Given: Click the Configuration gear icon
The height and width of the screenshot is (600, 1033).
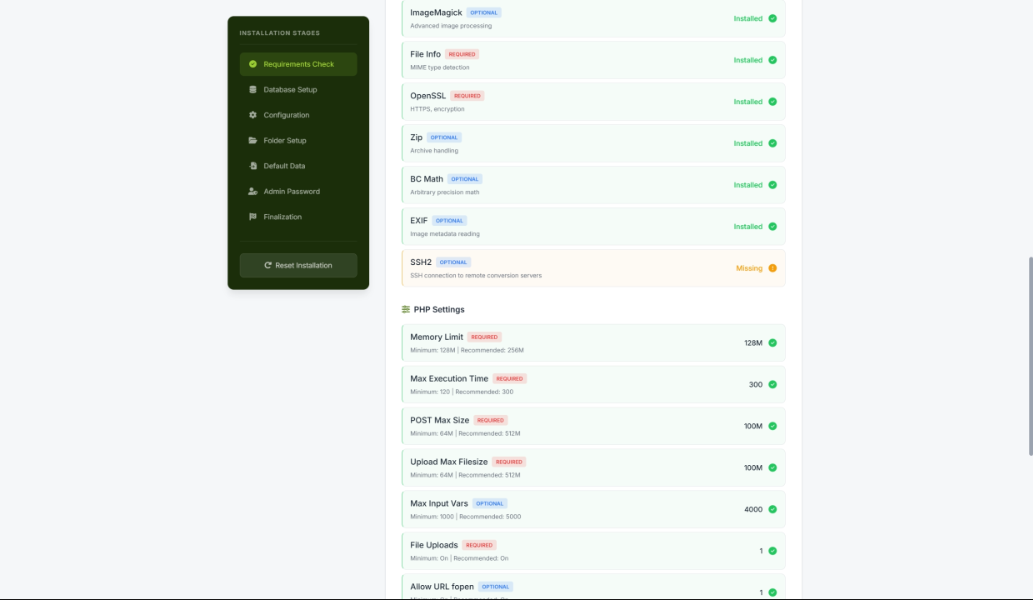Looking at the screenshot, I should tap(253, 115).
